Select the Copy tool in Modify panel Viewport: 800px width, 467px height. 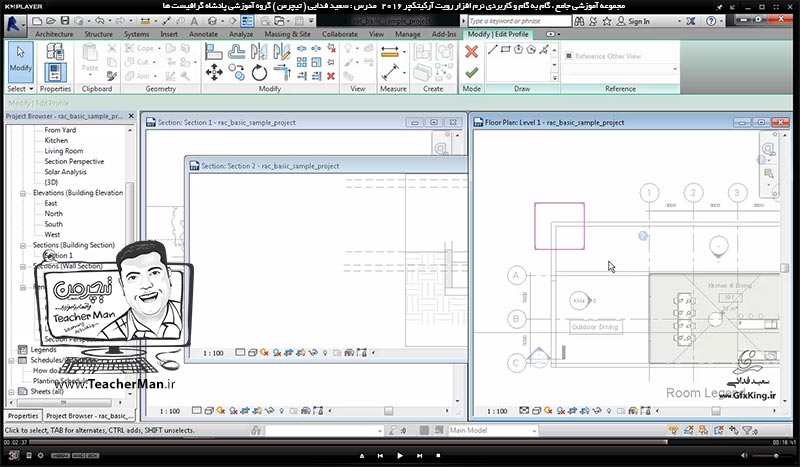[236, 72]
